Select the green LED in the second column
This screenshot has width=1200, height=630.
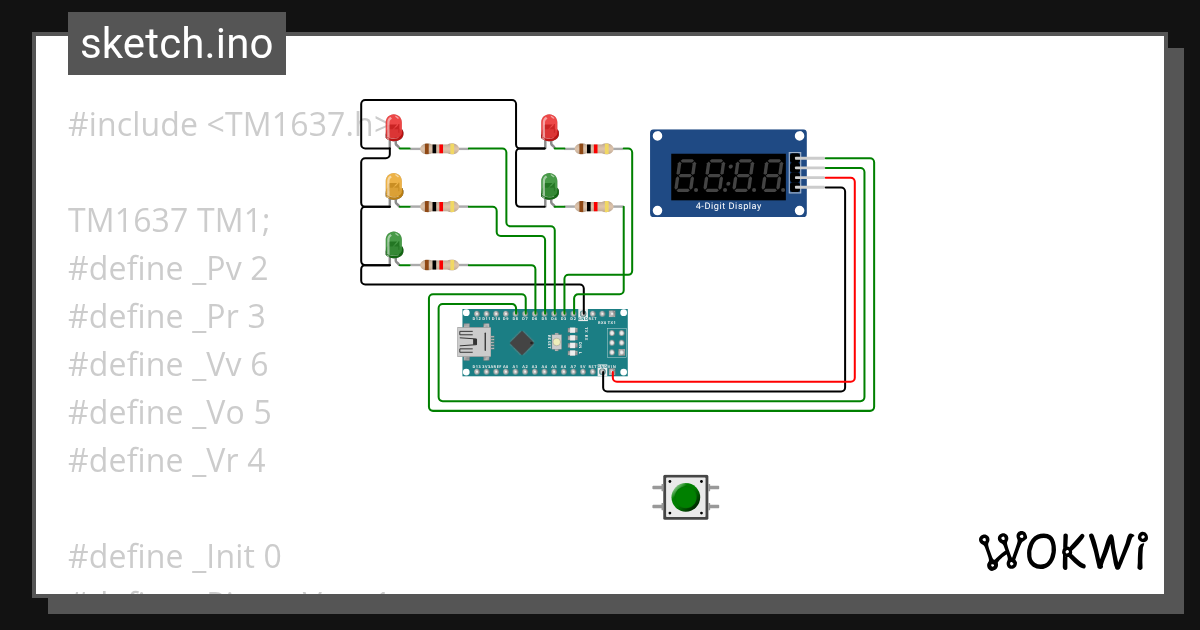(549, 185)
